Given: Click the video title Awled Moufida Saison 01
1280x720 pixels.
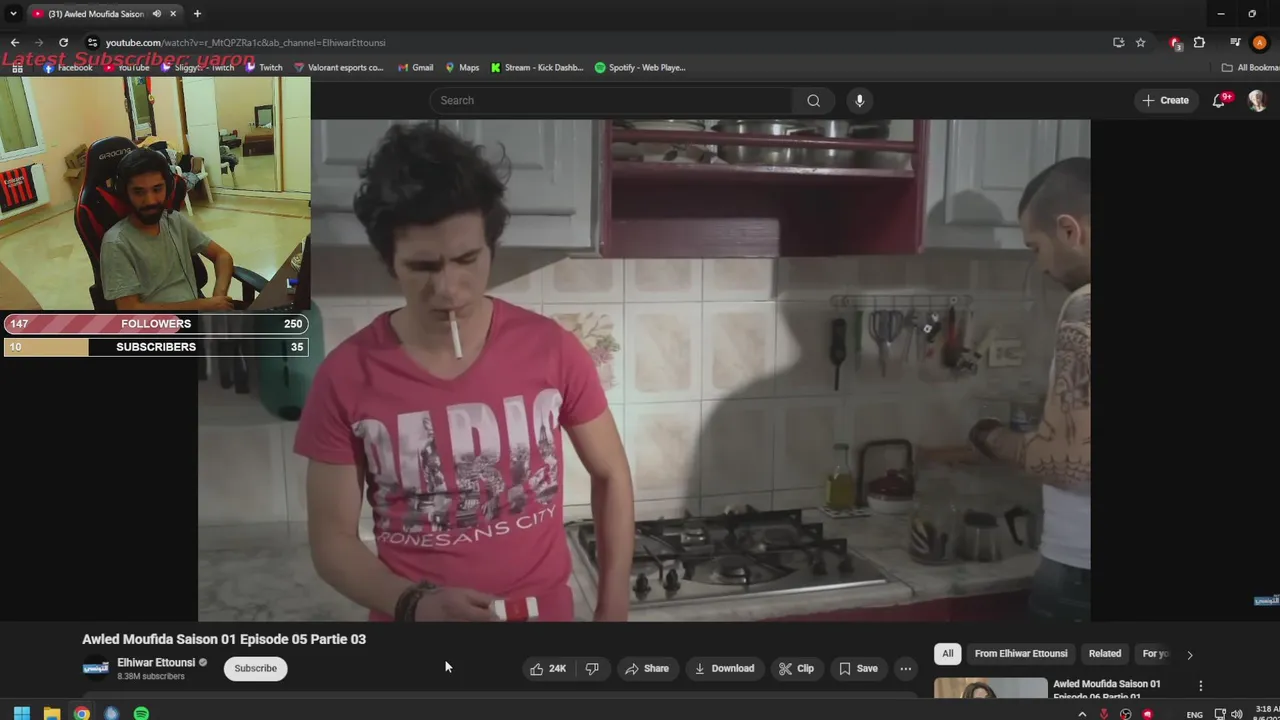Looking at the screenshot, I should coord(224,639).
